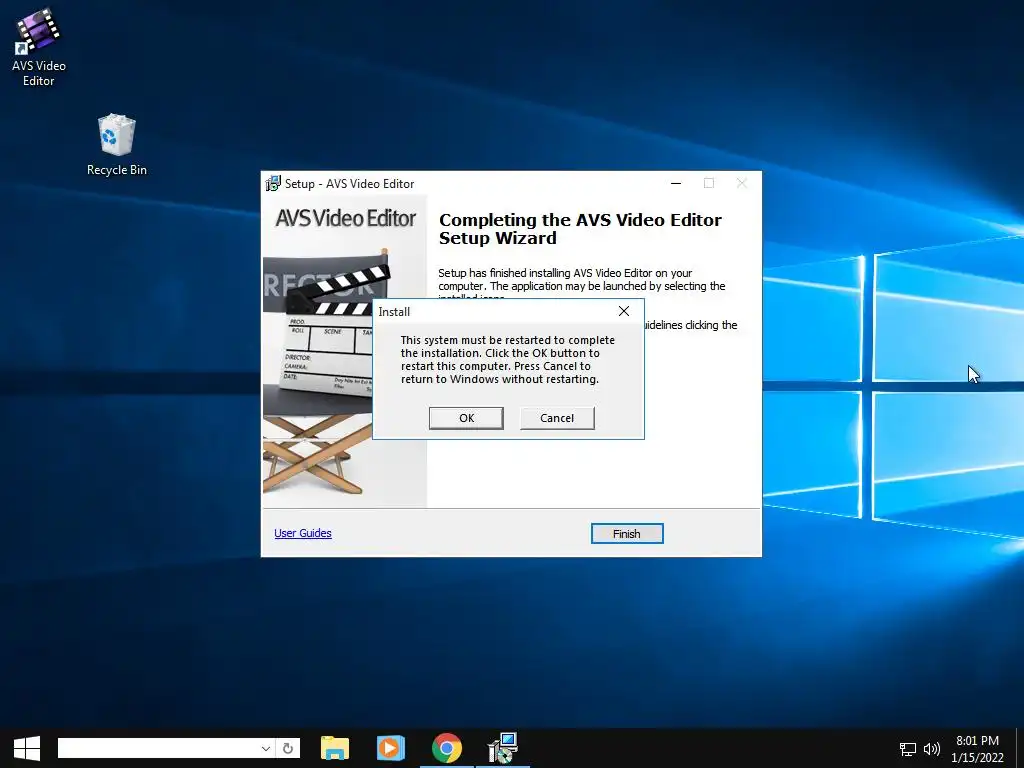Image resolution: width=1024 pixels, height=768 pixels.
Task: Open the clock showing 8:01 PM
Action: 977,749
